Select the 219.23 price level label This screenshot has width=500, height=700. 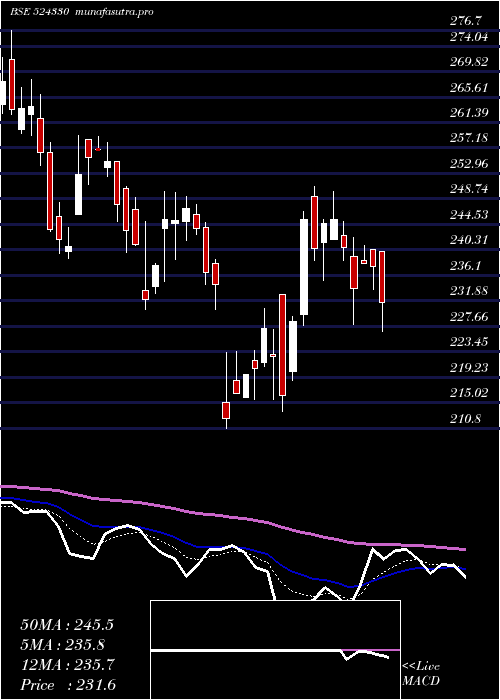pos(468,367)
